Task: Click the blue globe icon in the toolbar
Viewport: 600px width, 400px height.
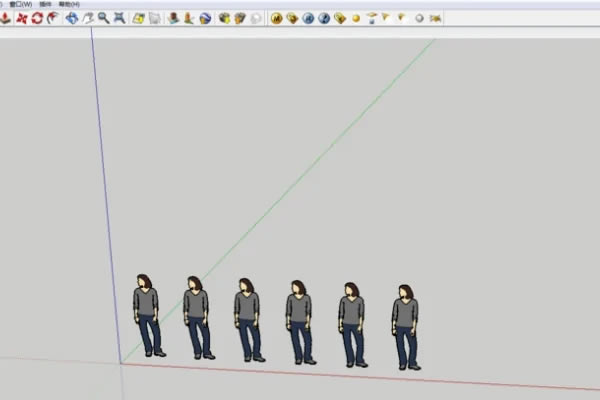Action: 205,18
